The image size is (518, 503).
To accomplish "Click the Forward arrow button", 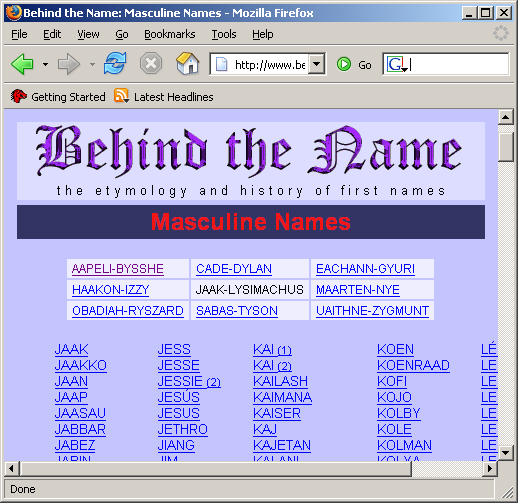I will click(x=69, y=64).
